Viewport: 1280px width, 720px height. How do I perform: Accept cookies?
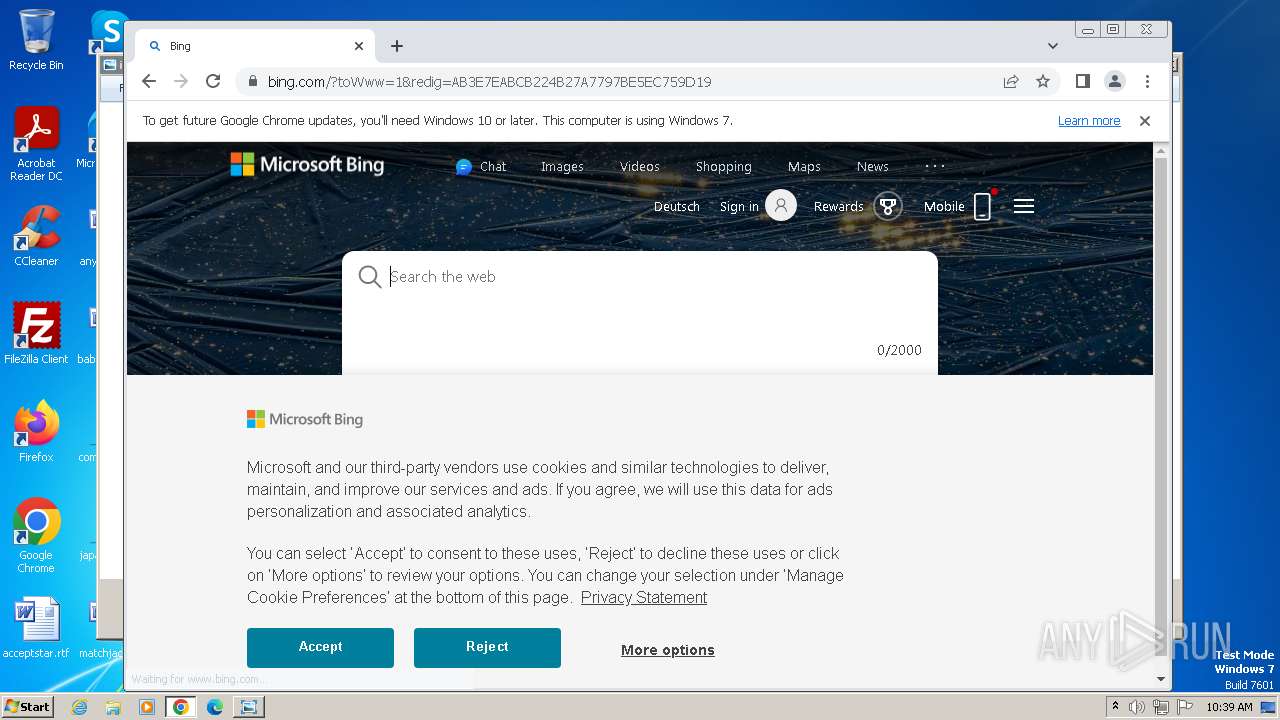click(x=320, y=648)
